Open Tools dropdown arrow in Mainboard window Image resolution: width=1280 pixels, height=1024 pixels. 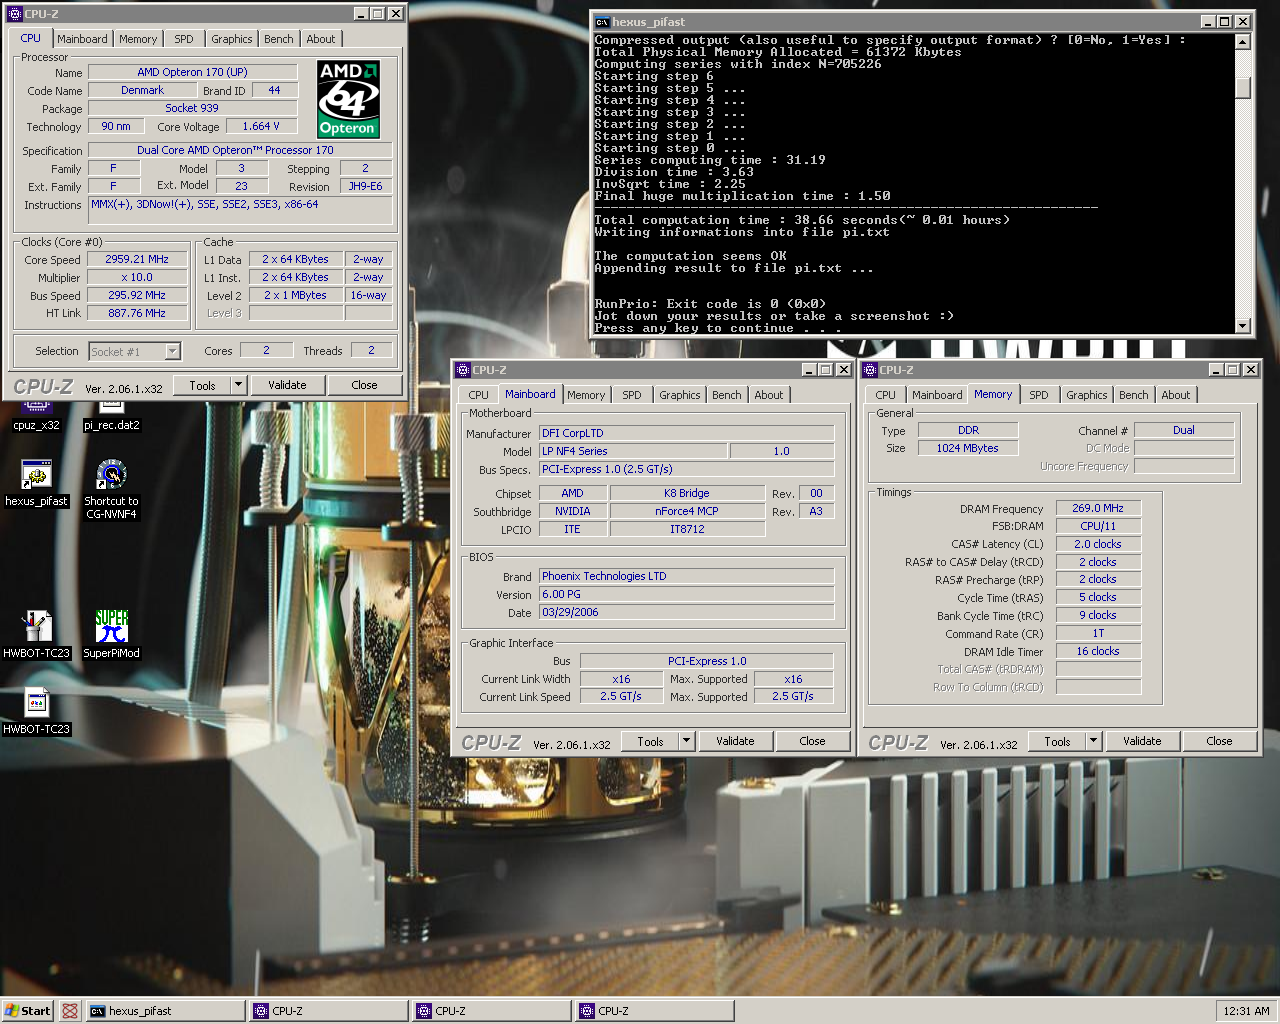686,742
